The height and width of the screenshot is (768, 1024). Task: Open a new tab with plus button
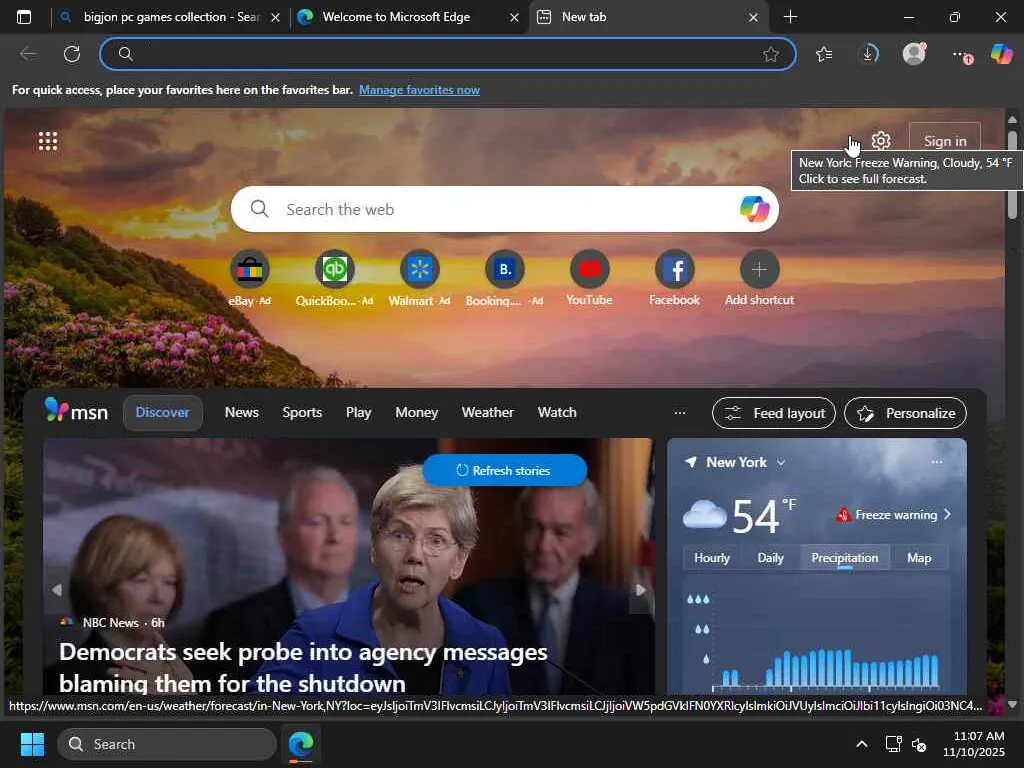790,17
